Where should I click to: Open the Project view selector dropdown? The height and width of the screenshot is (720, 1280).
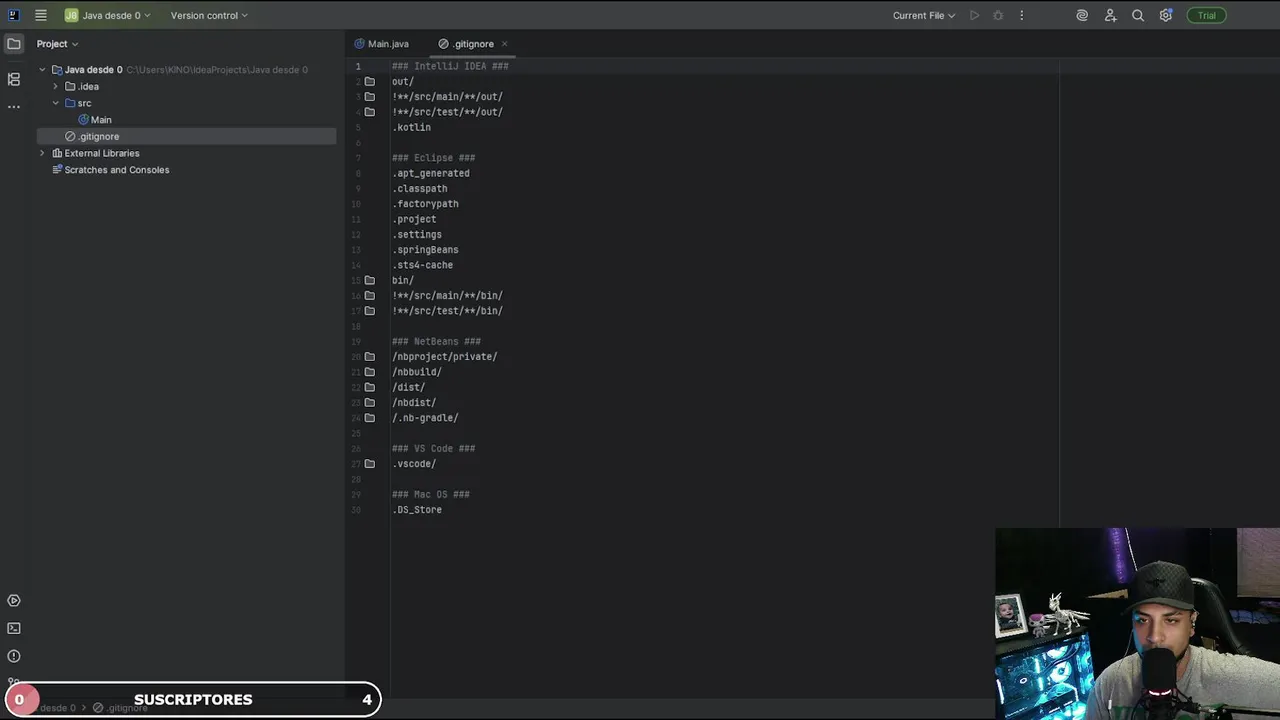click(x=57, y=44)
